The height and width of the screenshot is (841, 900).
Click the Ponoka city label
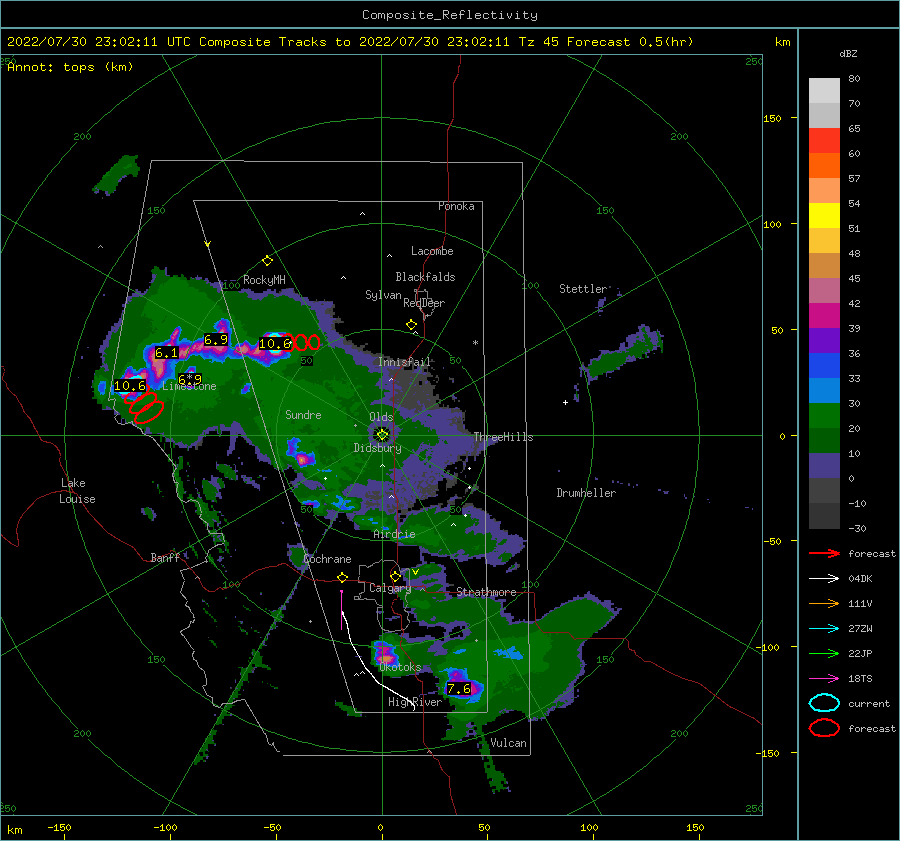click(x=456, y=206)
